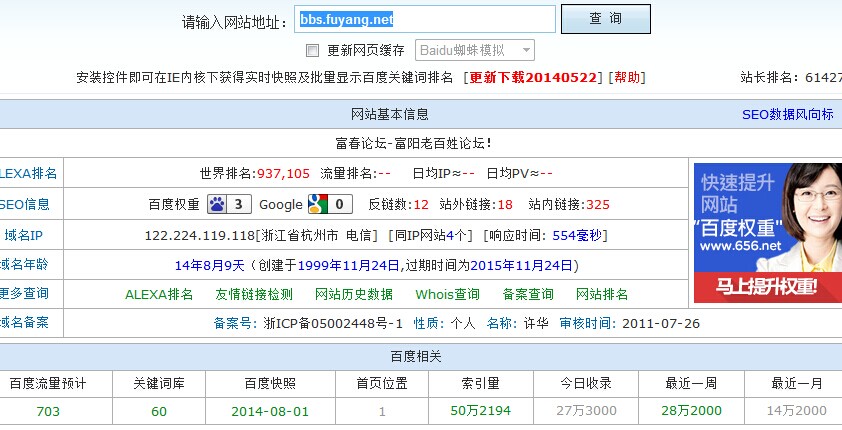Click 站内链接 value 325
This screenshot has height=430, width=842.
(598, 205)
